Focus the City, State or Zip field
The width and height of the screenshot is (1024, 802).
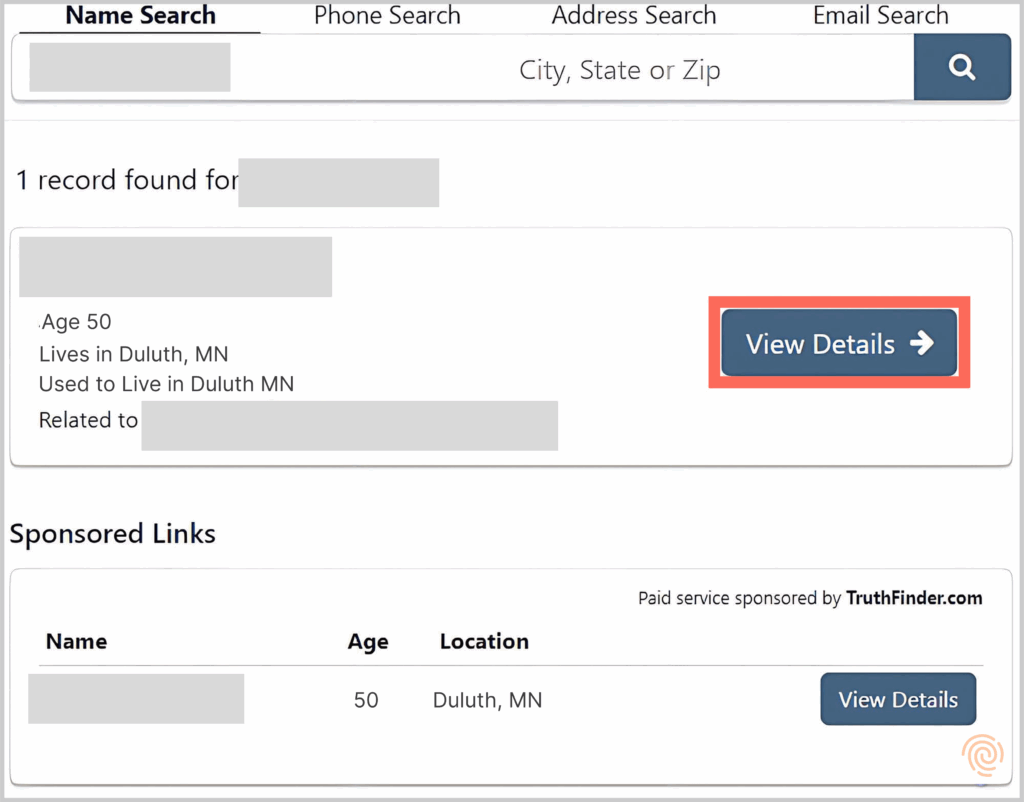619,70
